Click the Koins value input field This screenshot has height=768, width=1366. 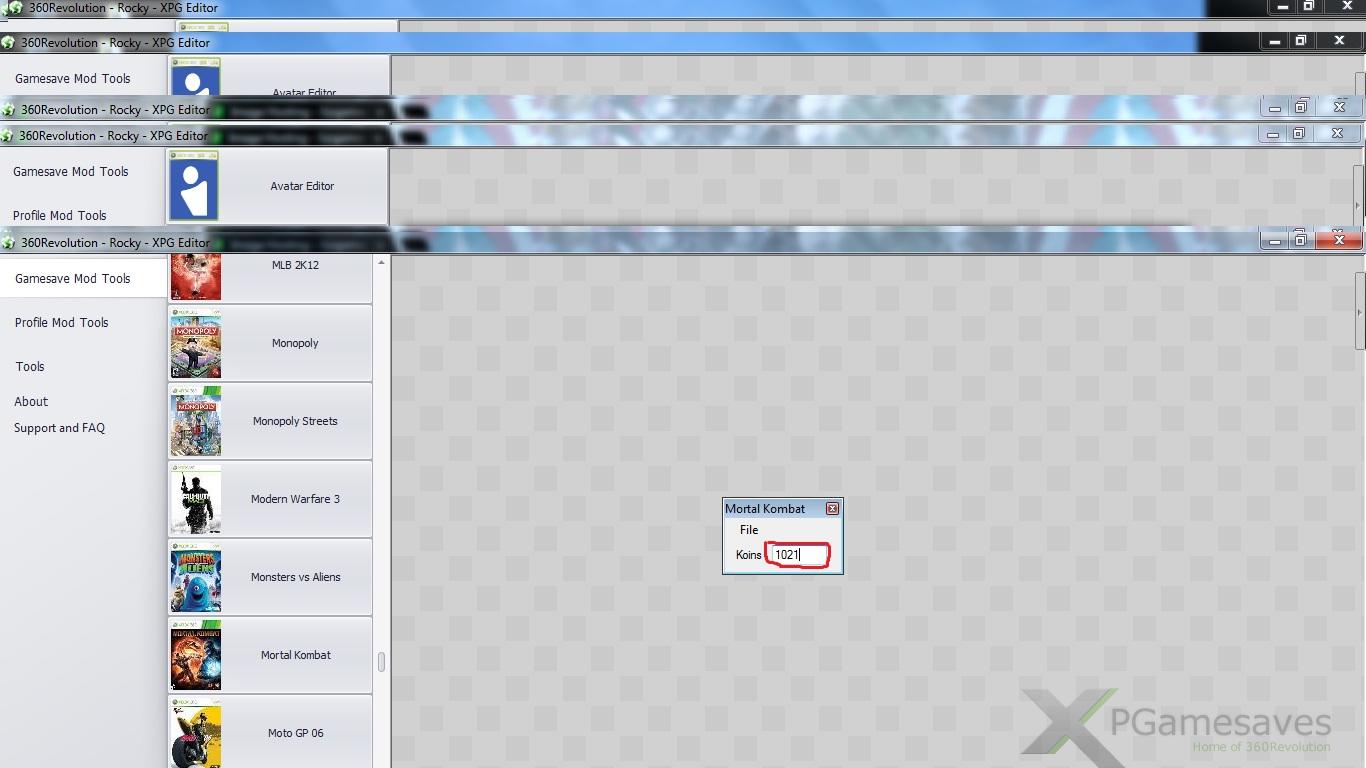[x=797, y=555]
